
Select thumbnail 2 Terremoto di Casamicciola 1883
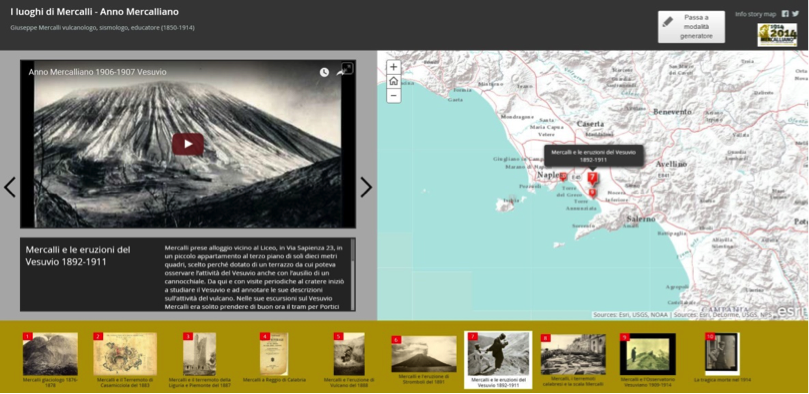point(125,354)
